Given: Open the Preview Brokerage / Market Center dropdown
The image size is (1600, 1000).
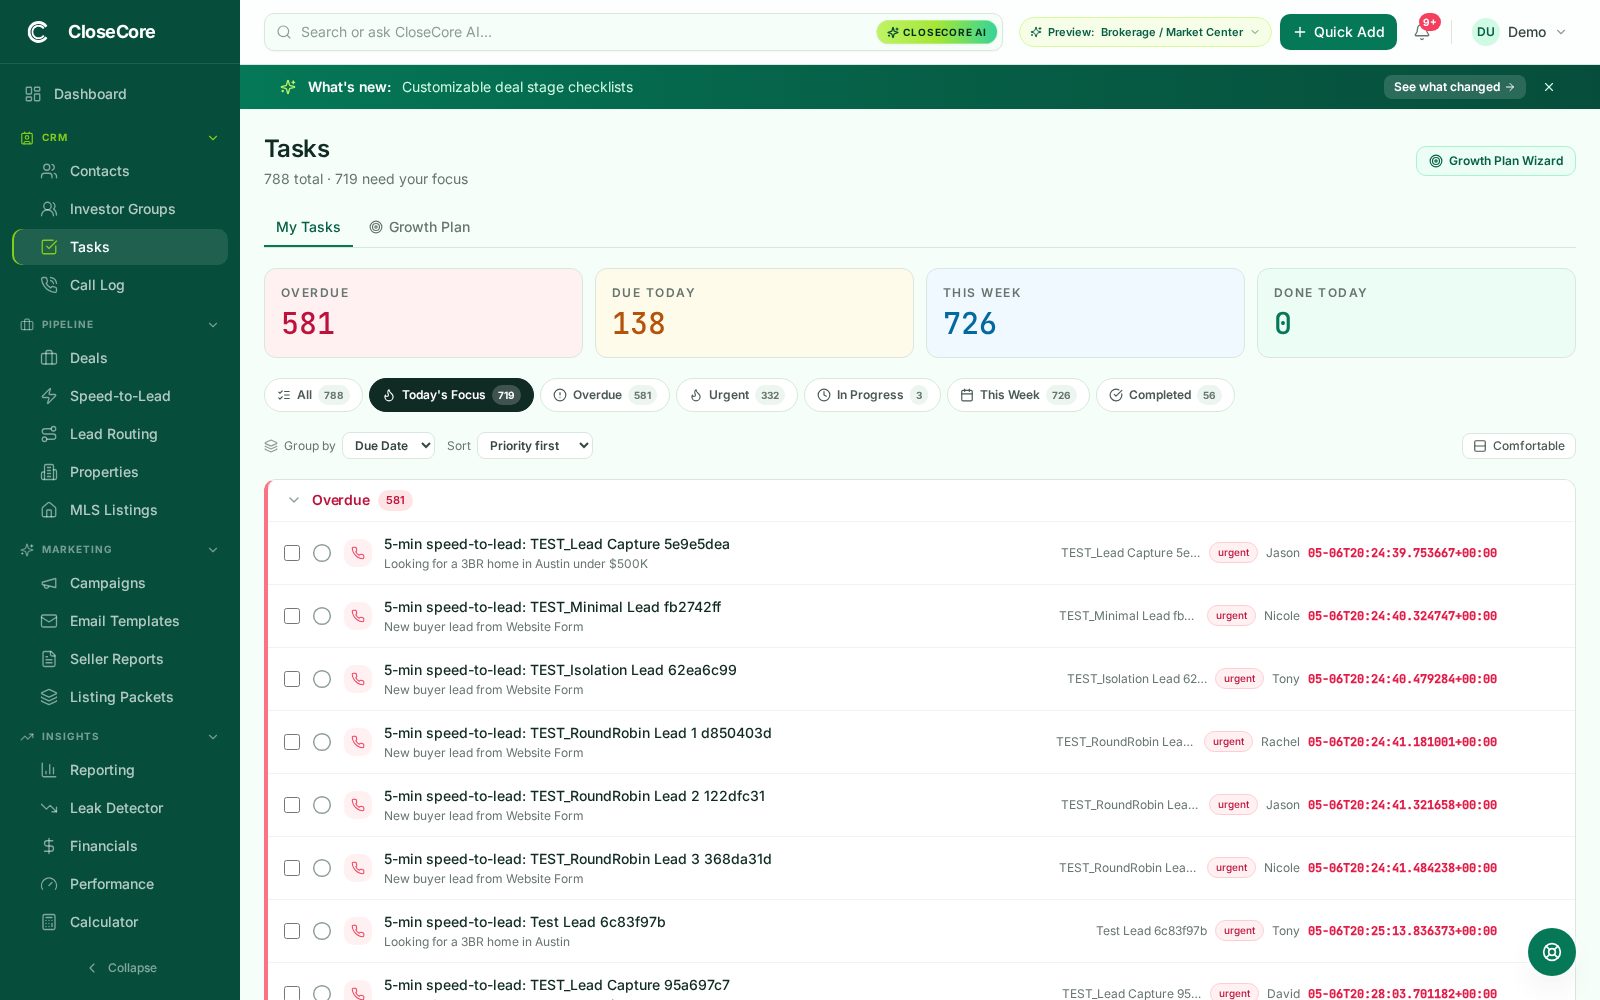Looking at the screenshot, I should point(1145,32).
